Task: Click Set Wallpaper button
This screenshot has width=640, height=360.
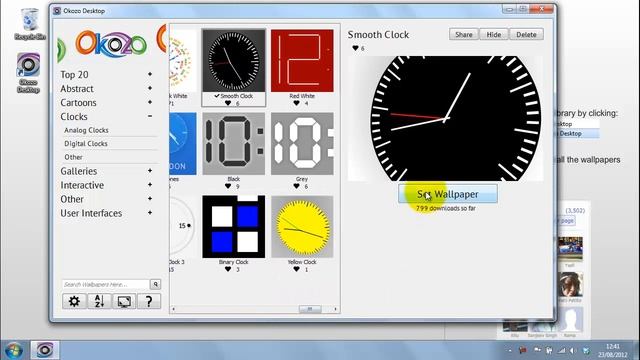Action: pyautogui.click(x=448, y=194)
